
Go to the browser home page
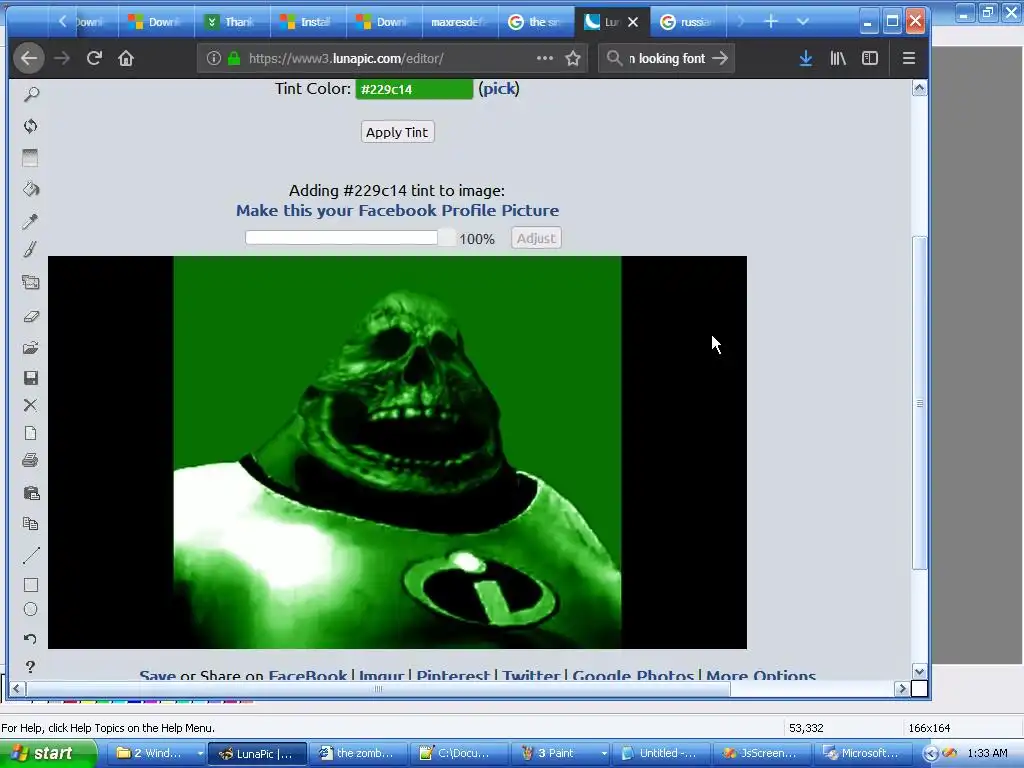tap(126, 58)
